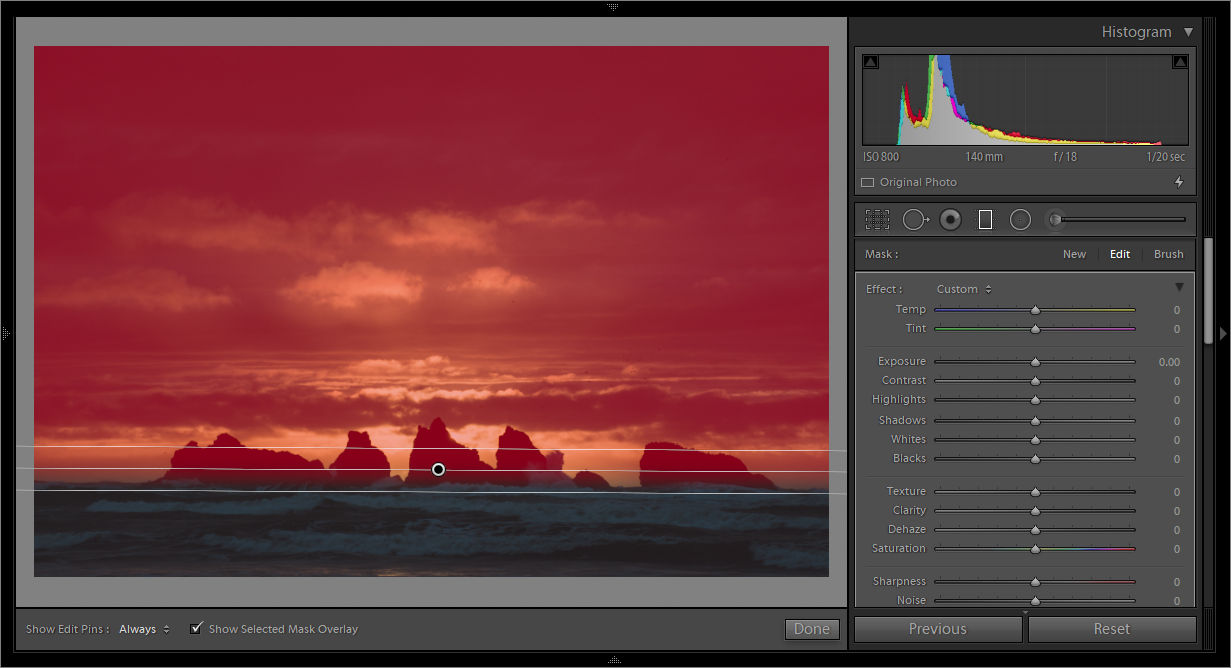Switch to Brush mask mode

coord(1168,253)
